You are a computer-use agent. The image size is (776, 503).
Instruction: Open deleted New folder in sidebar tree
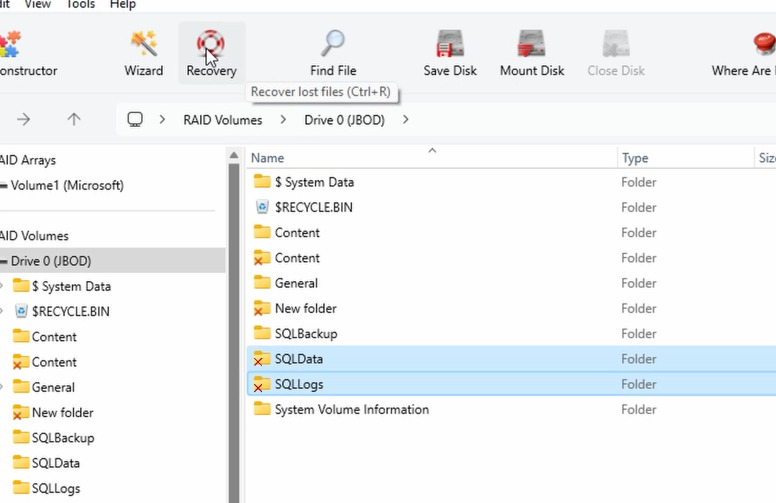(62, 412)
